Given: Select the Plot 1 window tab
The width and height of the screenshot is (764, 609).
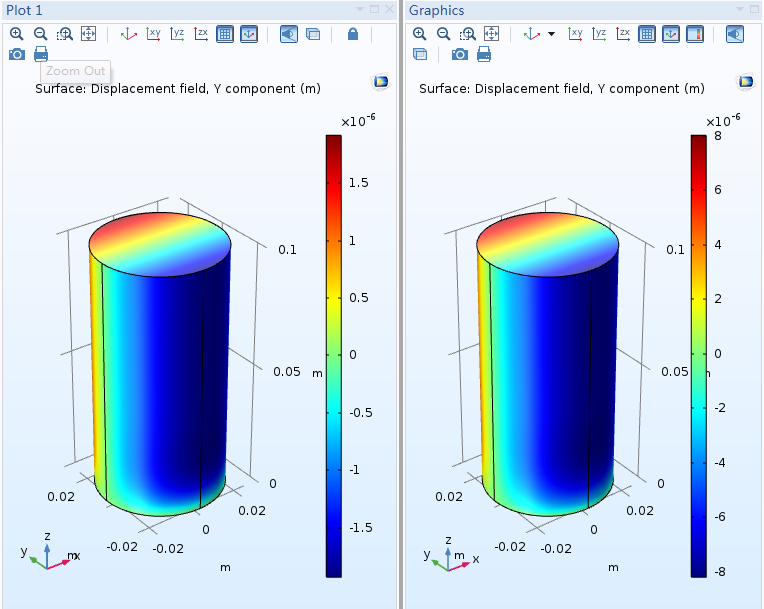Looking at the screenshot, I should pyautogui.click(x=25, y=9).
